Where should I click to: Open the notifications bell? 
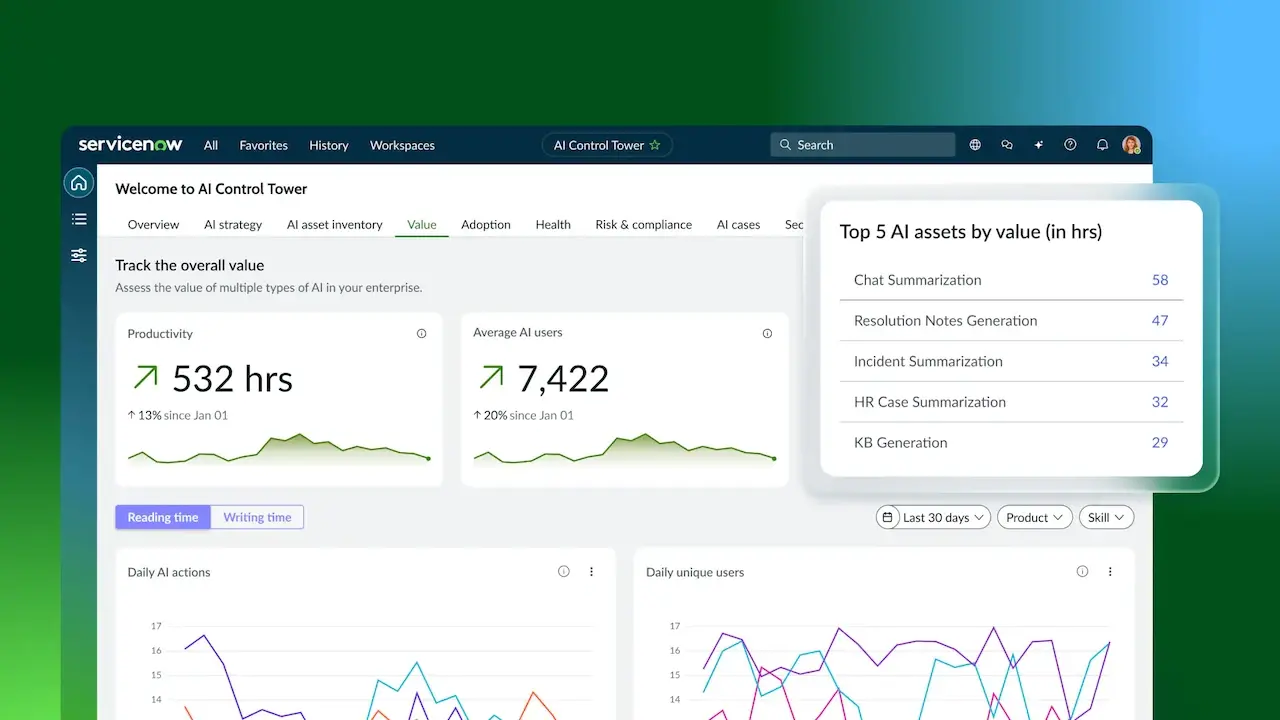[1102, 145]
